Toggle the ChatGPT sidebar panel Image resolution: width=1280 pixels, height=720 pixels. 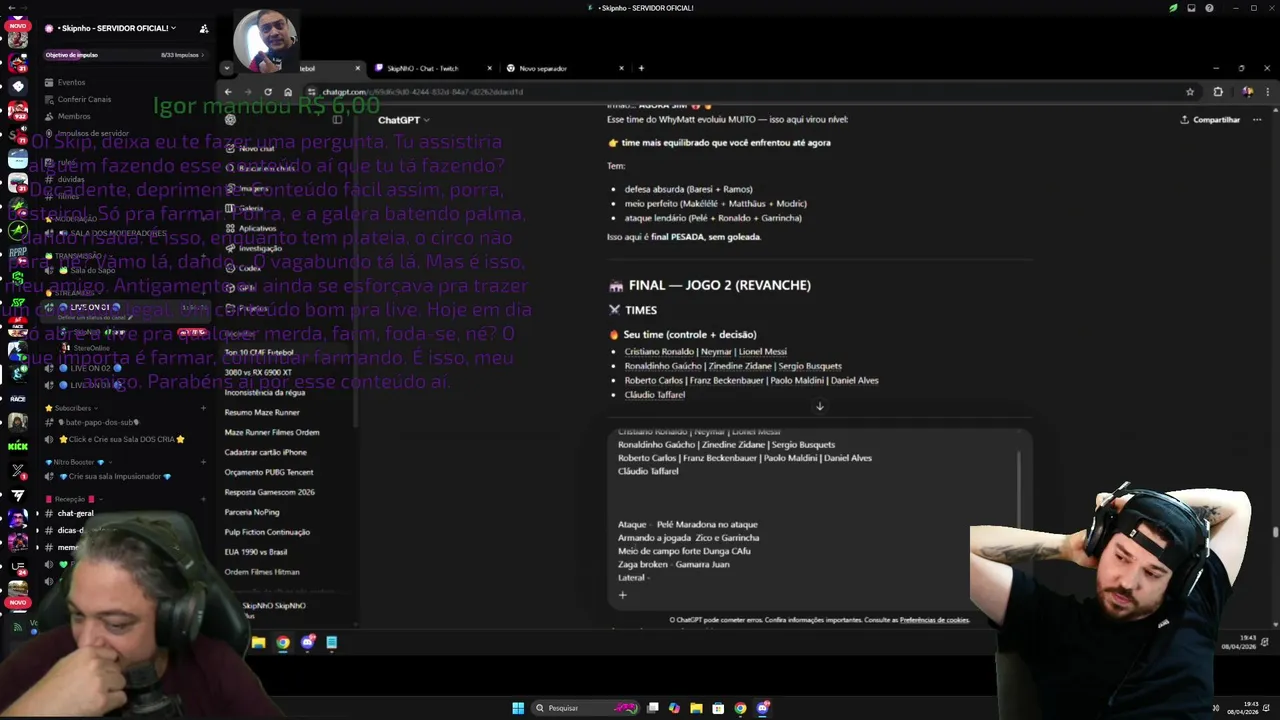click(337, 120)
